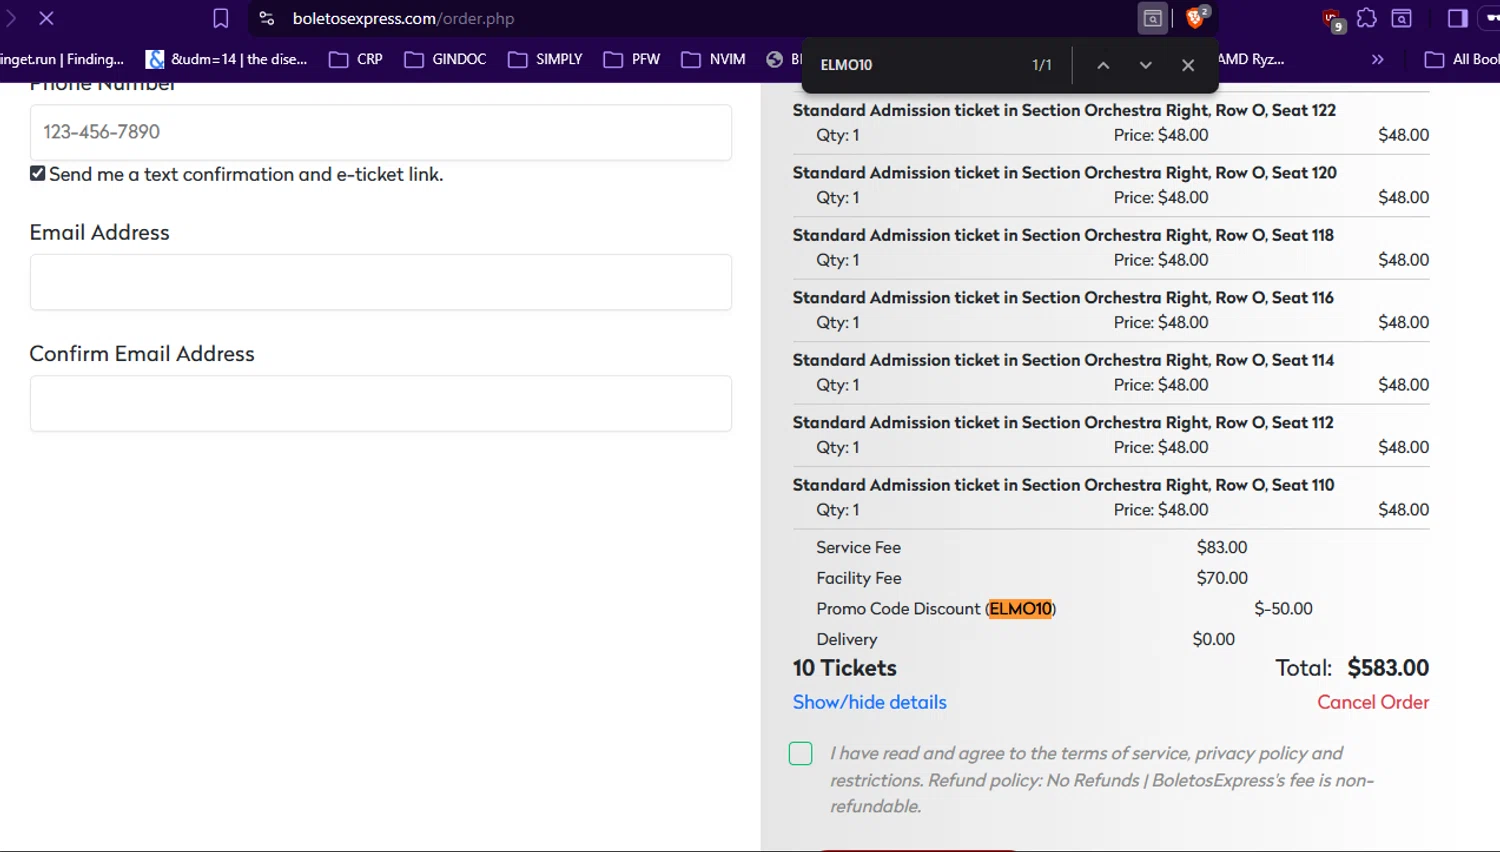
Task: Open the extensions puzzle icon
Action: tap(1367, 18)
